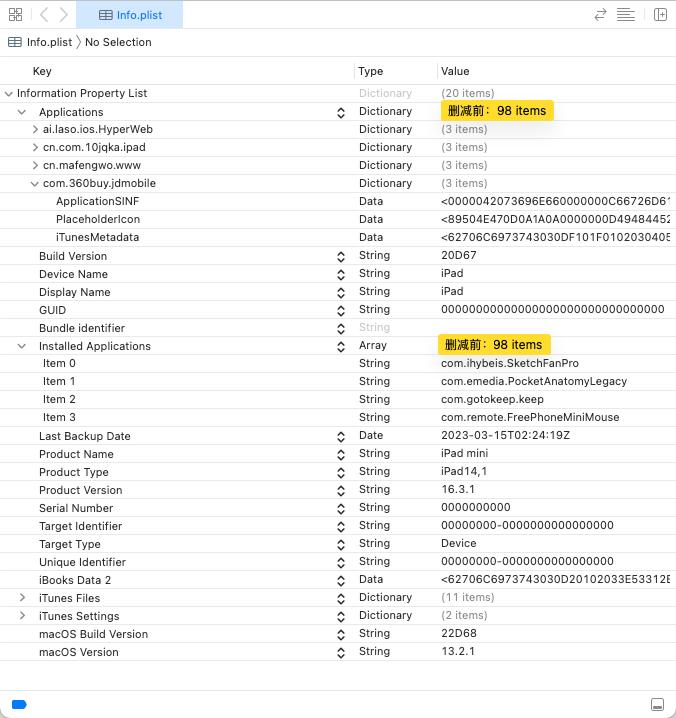Click the Product Type value iPad14,1
This screenshot has height=718, width=676.
pyautogui.click(x=463, y=471)
